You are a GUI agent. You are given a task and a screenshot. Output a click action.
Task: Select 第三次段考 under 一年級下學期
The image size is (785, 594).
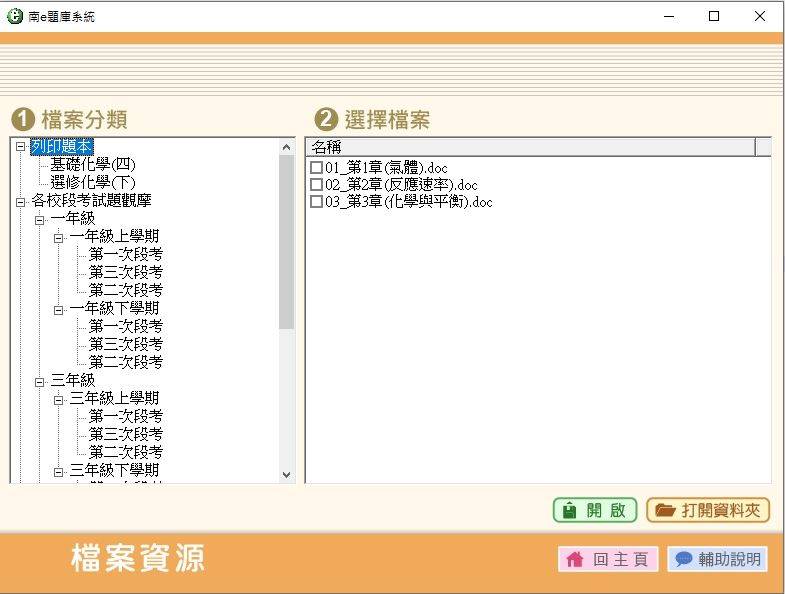126,345
